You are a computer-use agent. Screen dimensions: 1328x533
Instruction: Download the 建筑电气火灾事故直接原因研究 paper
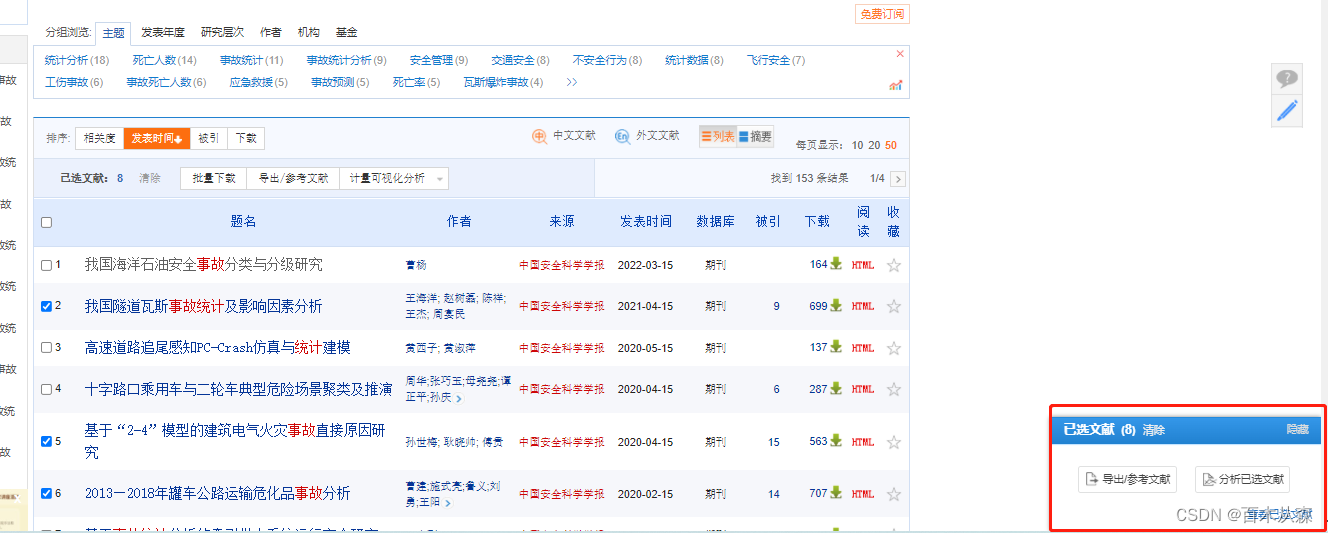[x=836, y=441]
